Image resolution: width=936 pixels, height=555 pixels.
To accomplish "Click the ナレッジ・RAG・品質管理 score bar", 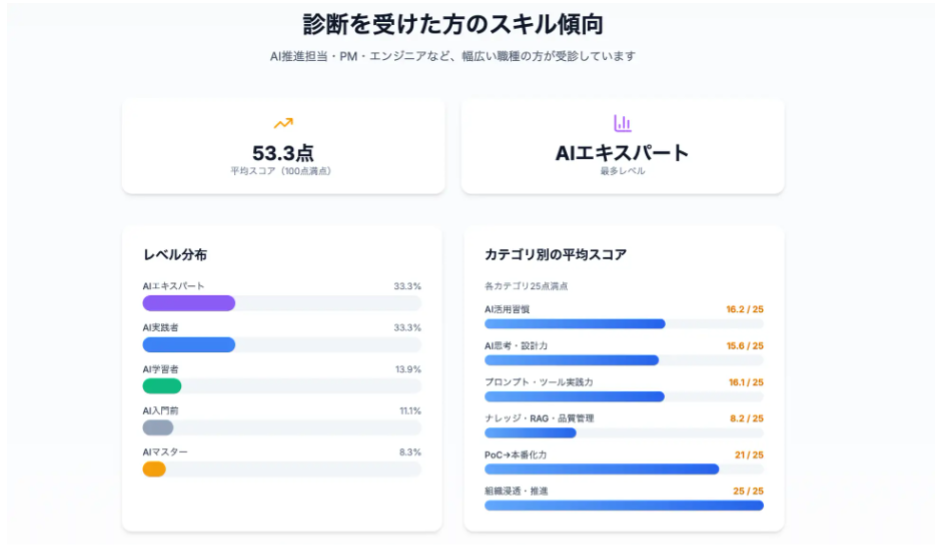I will pyautogui.click(x=530, y=433).
